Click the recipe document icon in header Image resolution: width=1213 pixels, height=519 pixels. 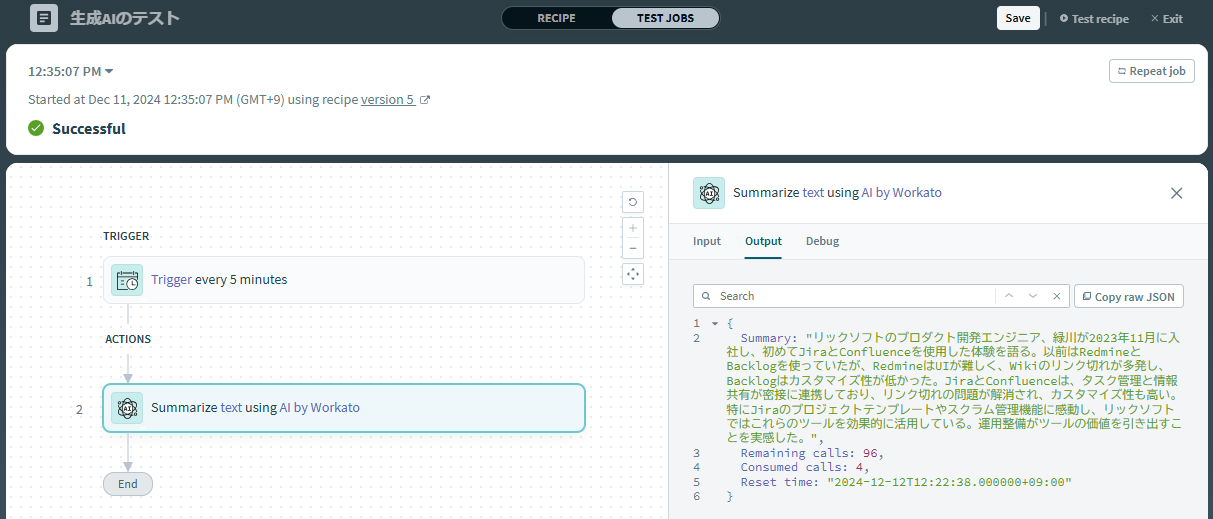[44, 18]
